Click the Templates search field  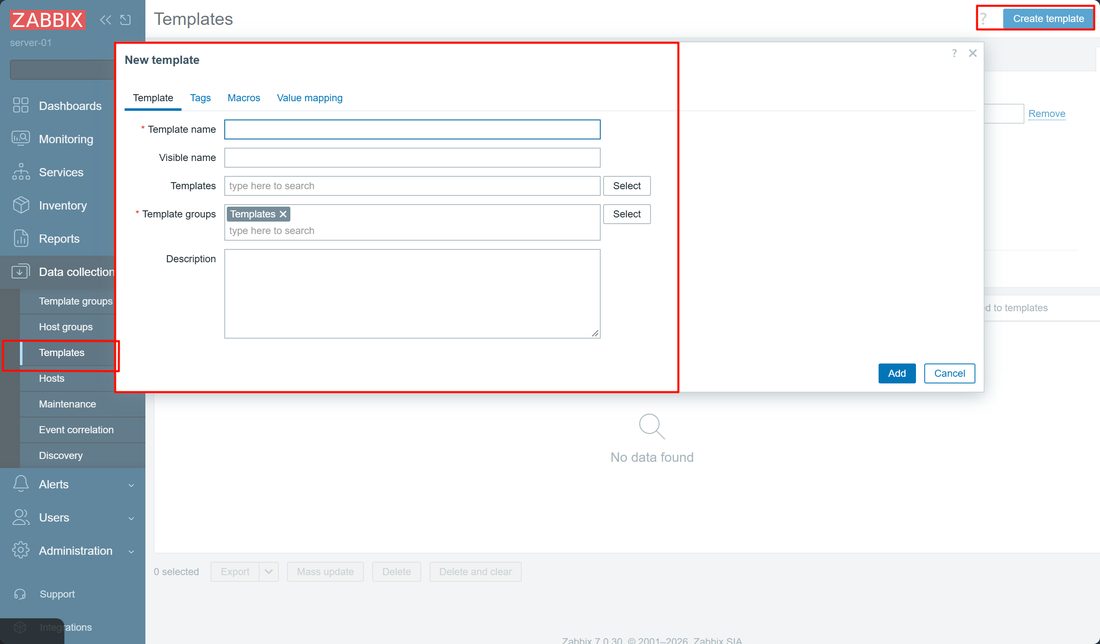[x=412, y=186]
